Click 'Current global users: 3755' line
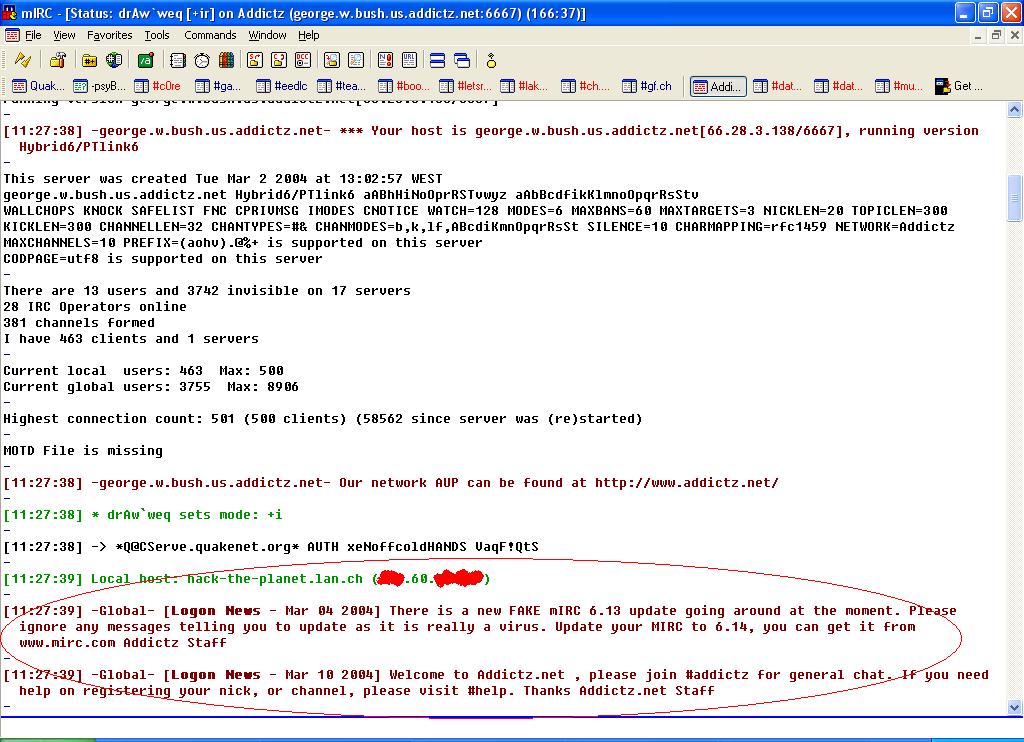This screenshot has height=742, width=1024. [x=151, y=387]
